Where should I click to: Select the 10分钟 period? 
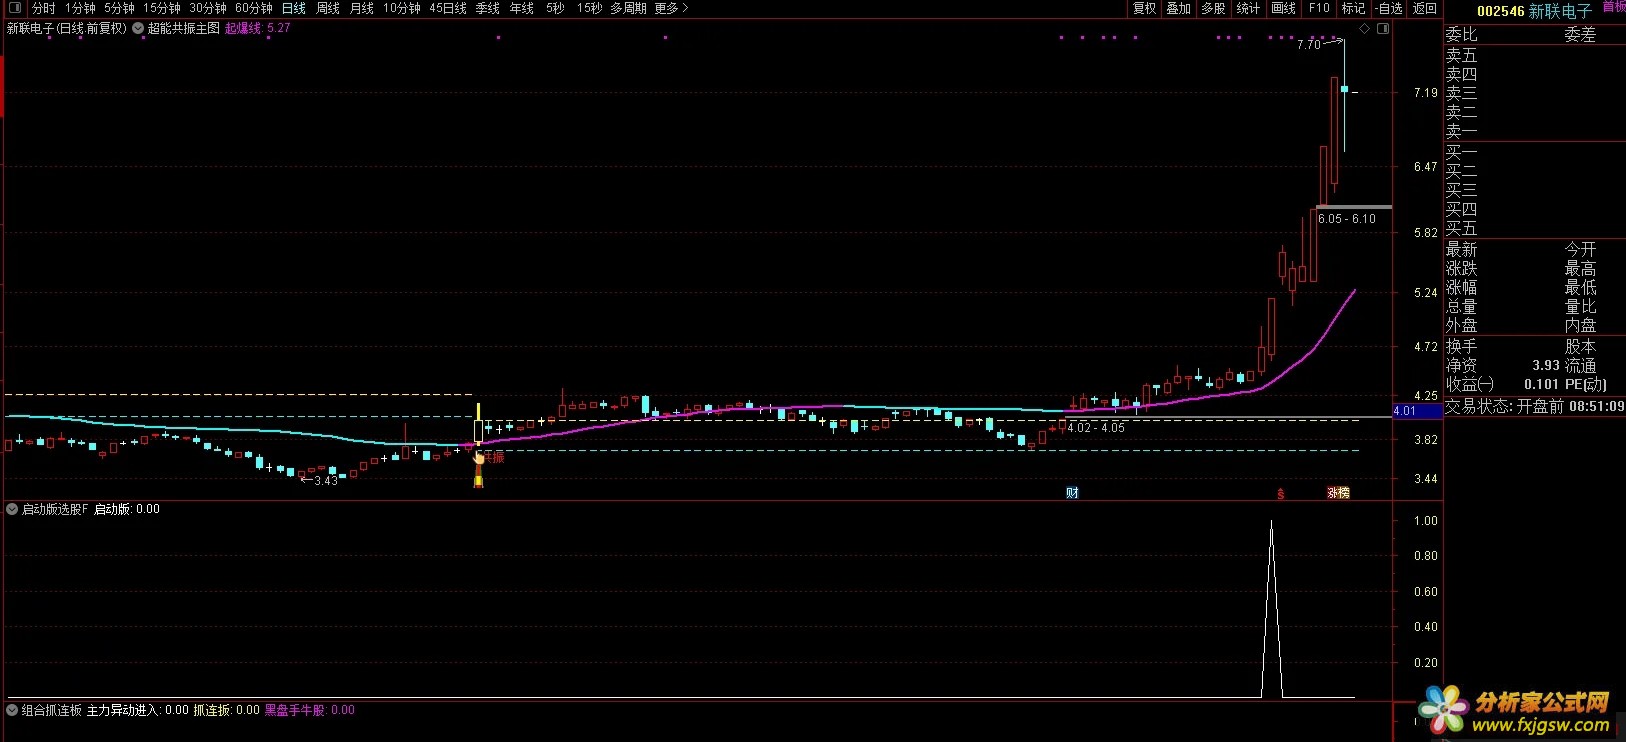coord(401,8)
